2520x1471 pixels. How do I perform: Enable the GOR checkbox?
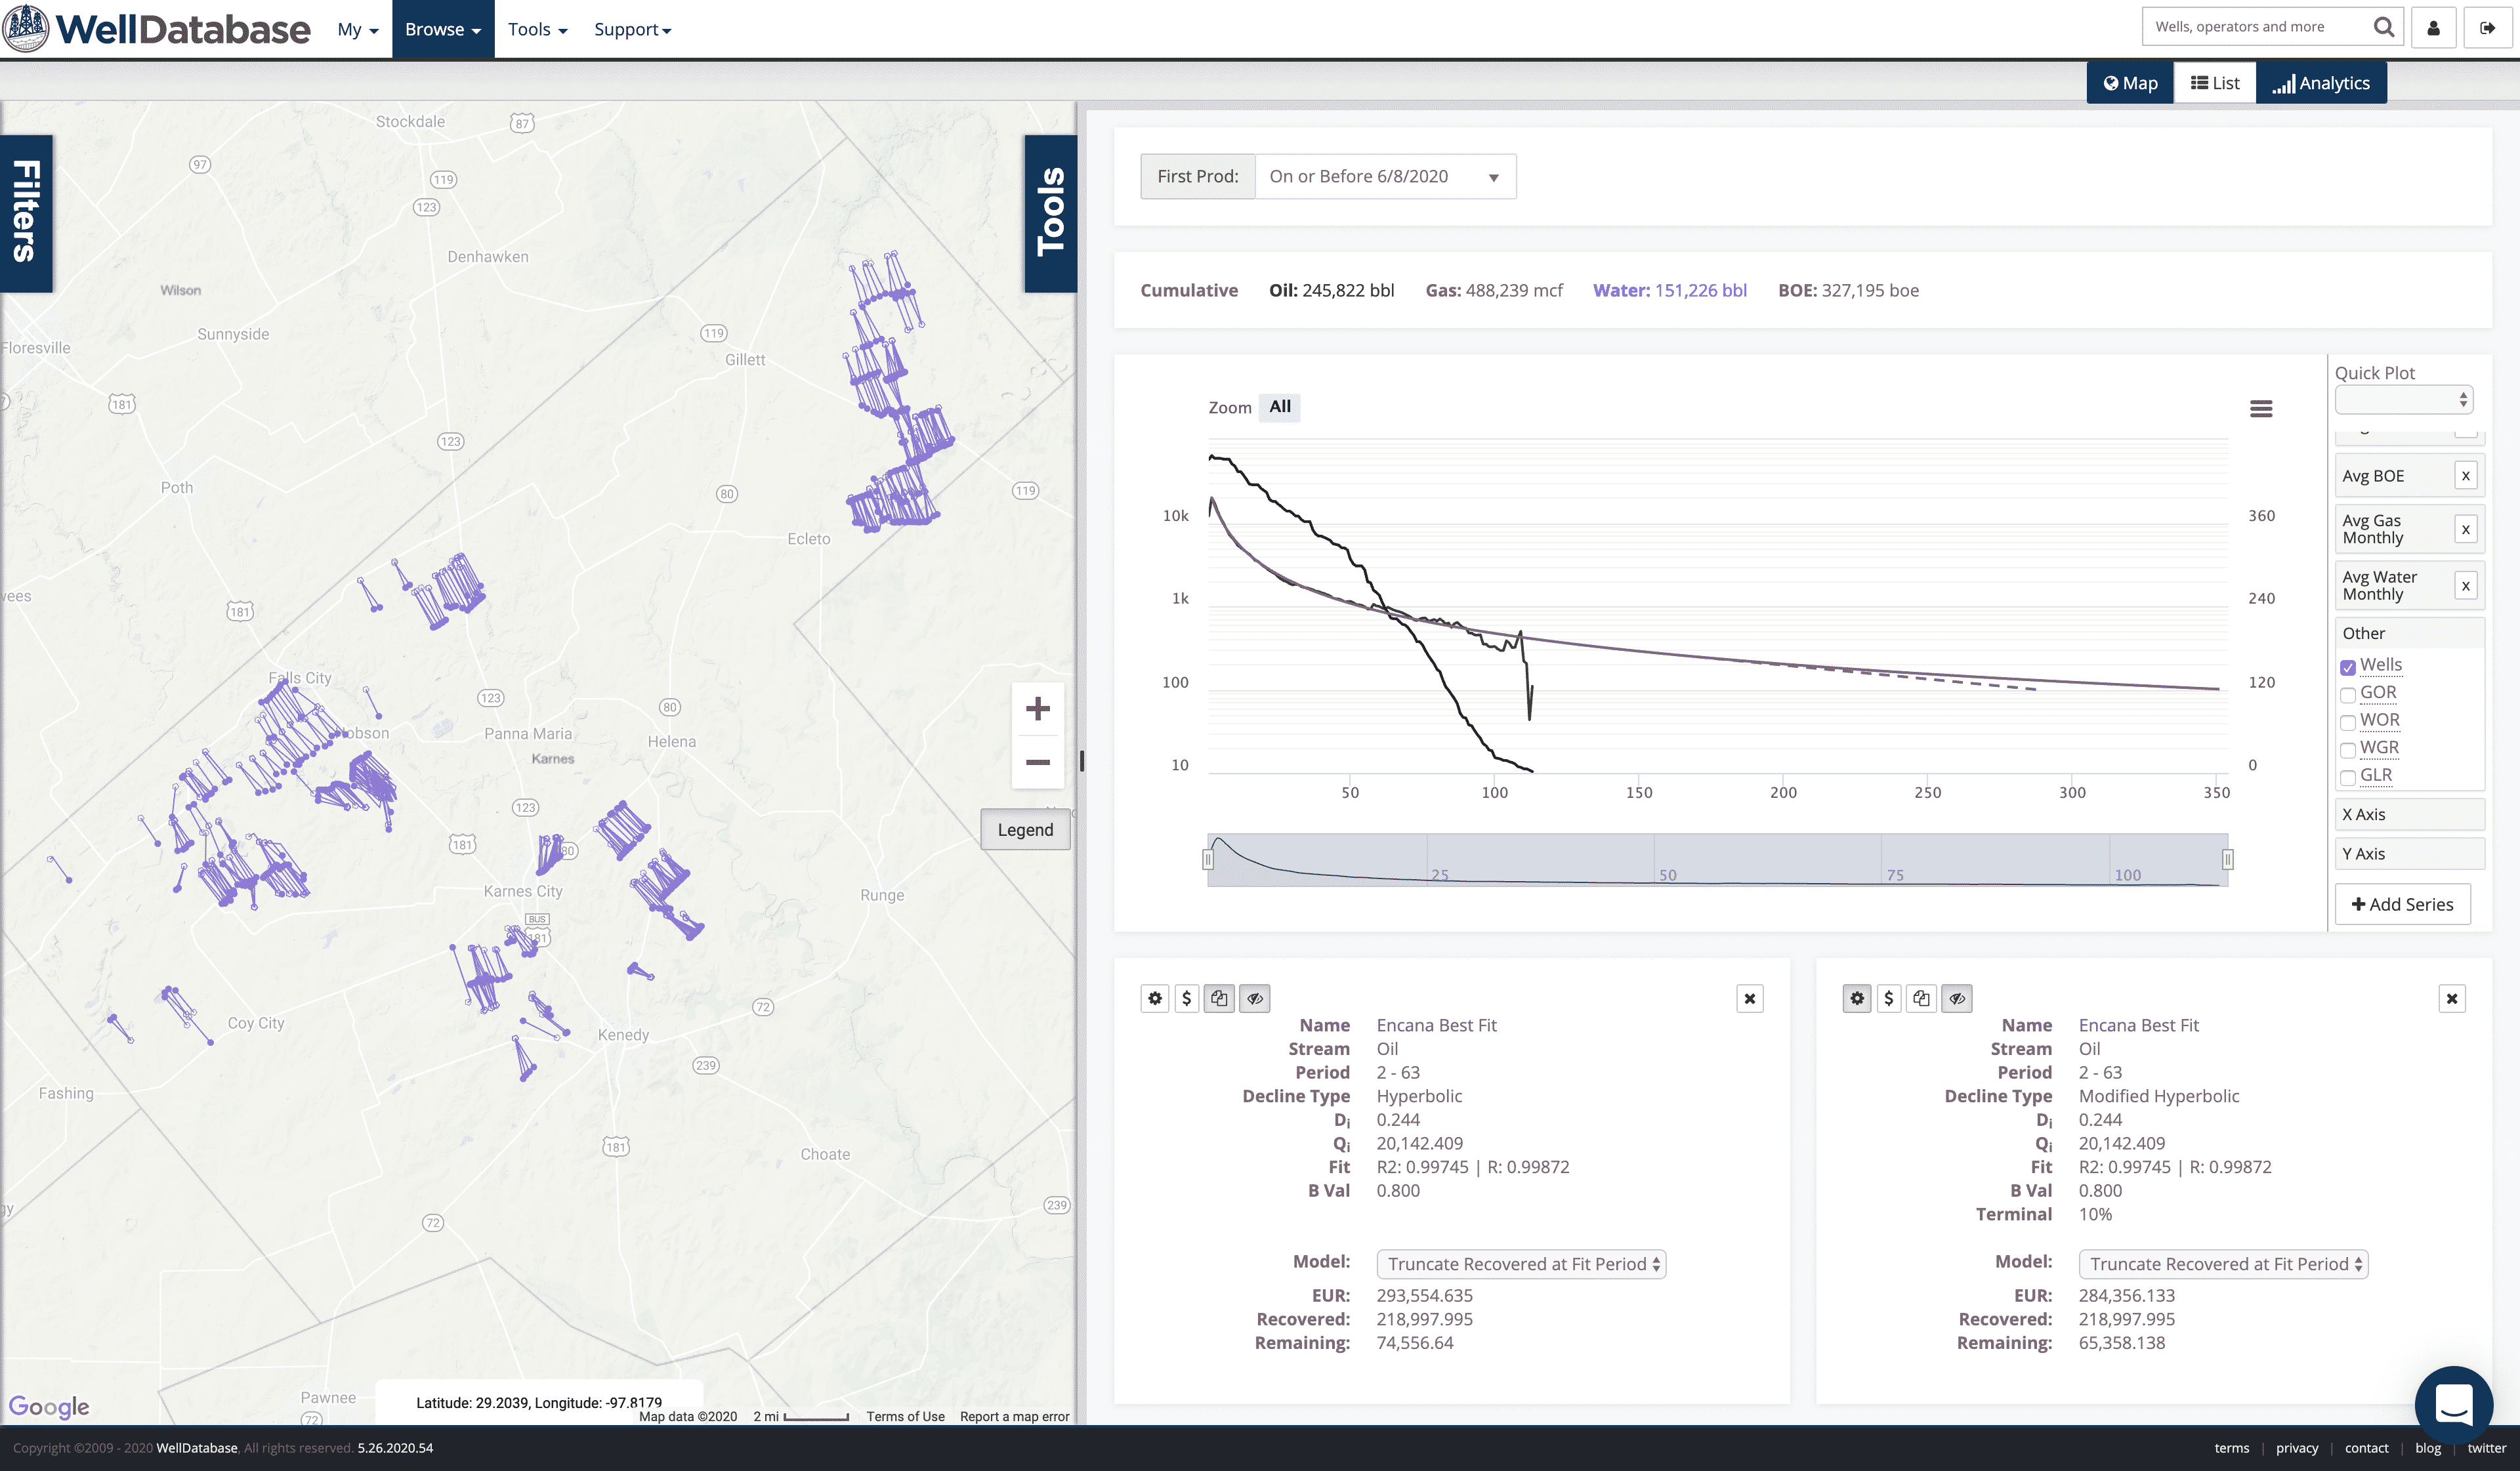coord(2347,695)
